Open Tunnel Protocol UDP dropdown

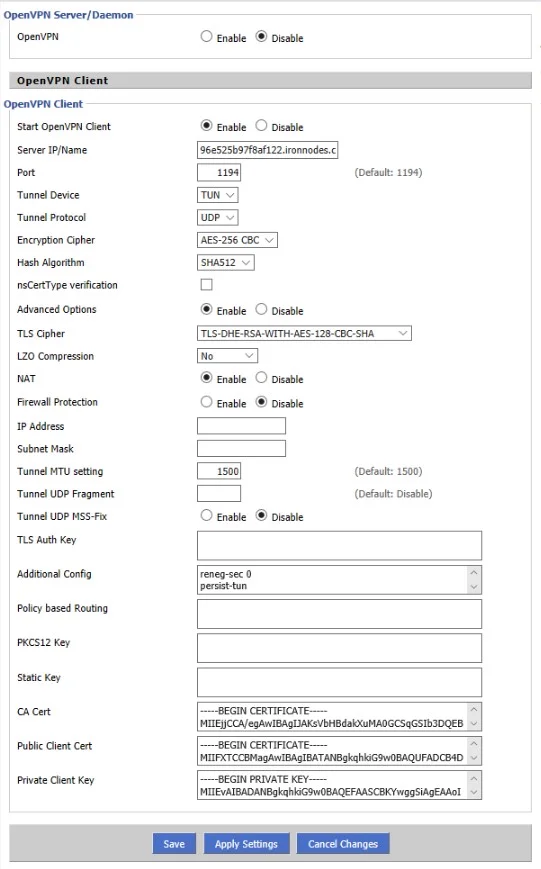click(217, 217)
